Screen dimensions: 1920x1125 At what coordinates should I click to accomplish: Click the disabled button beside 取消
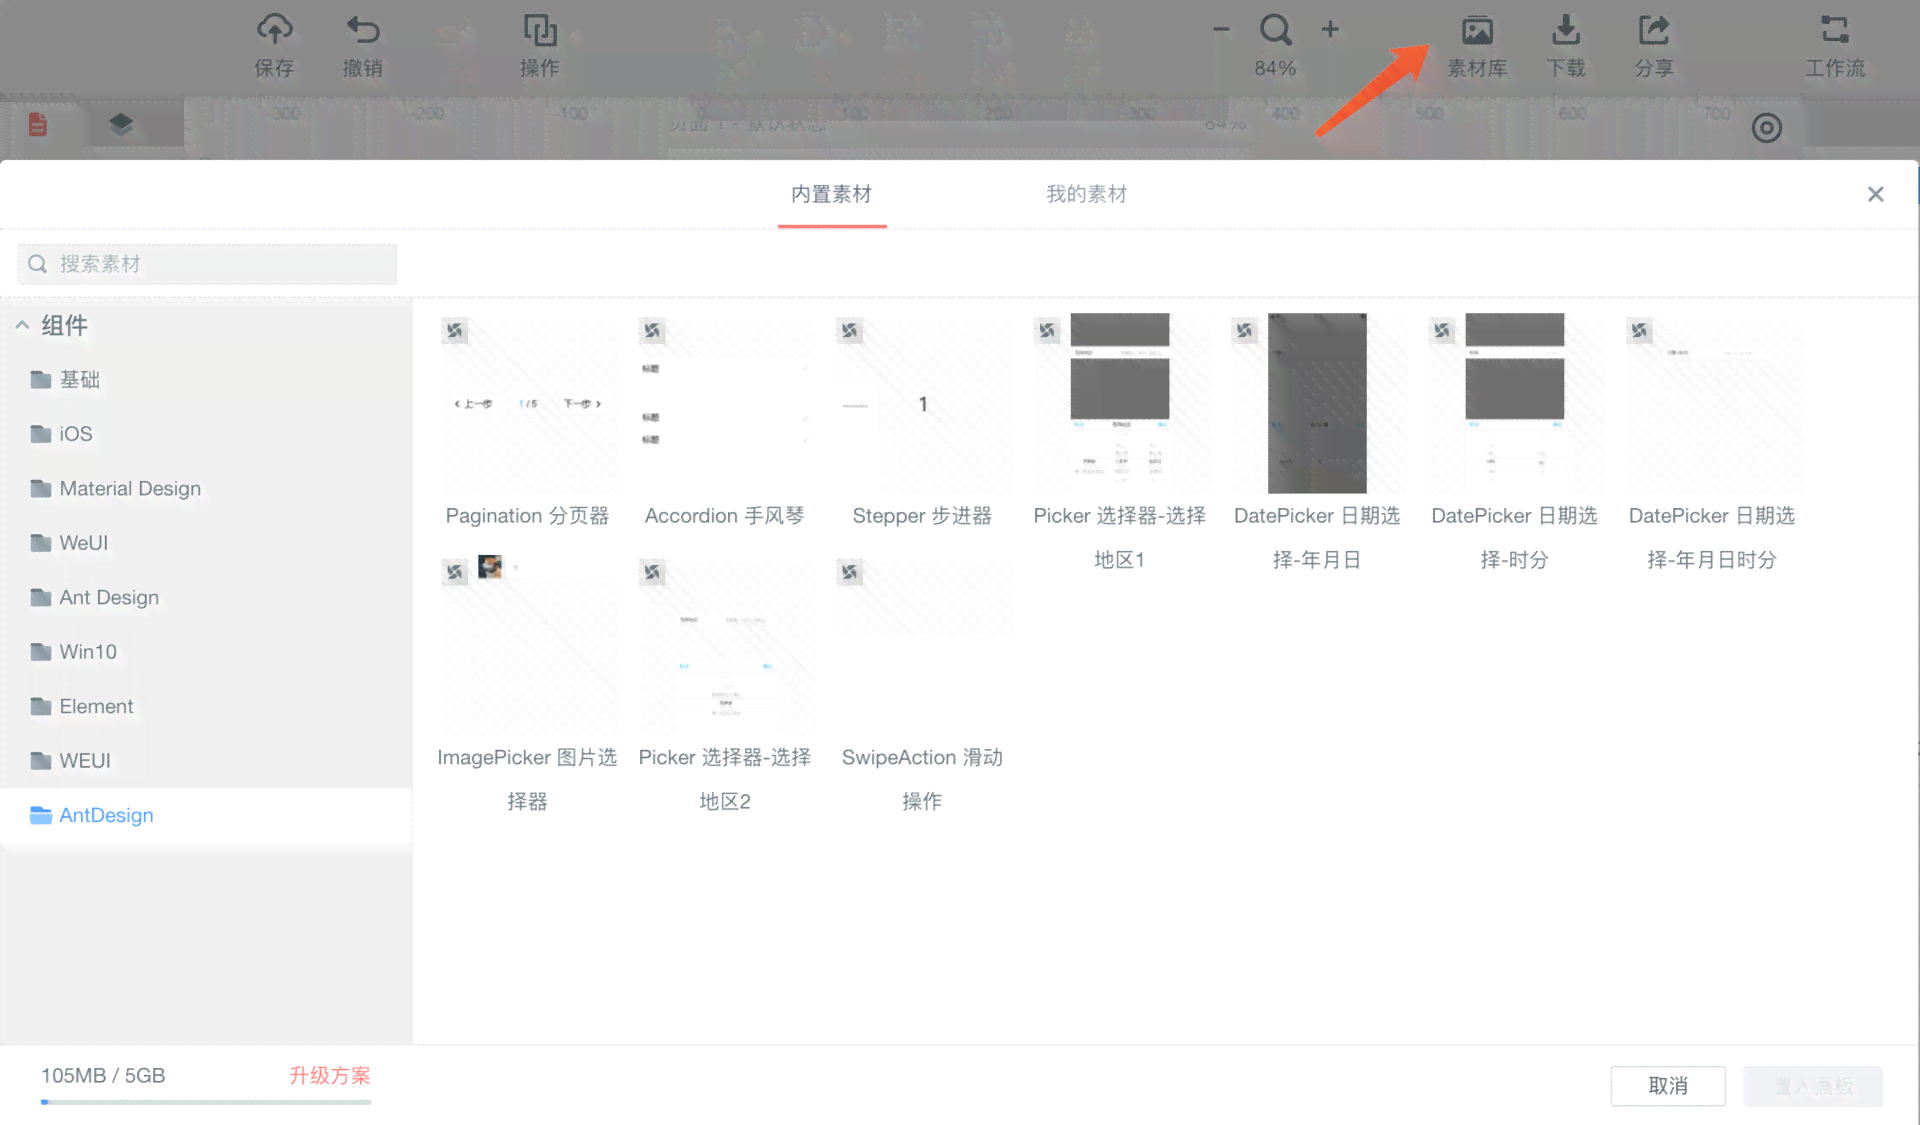point(1813,1086)
